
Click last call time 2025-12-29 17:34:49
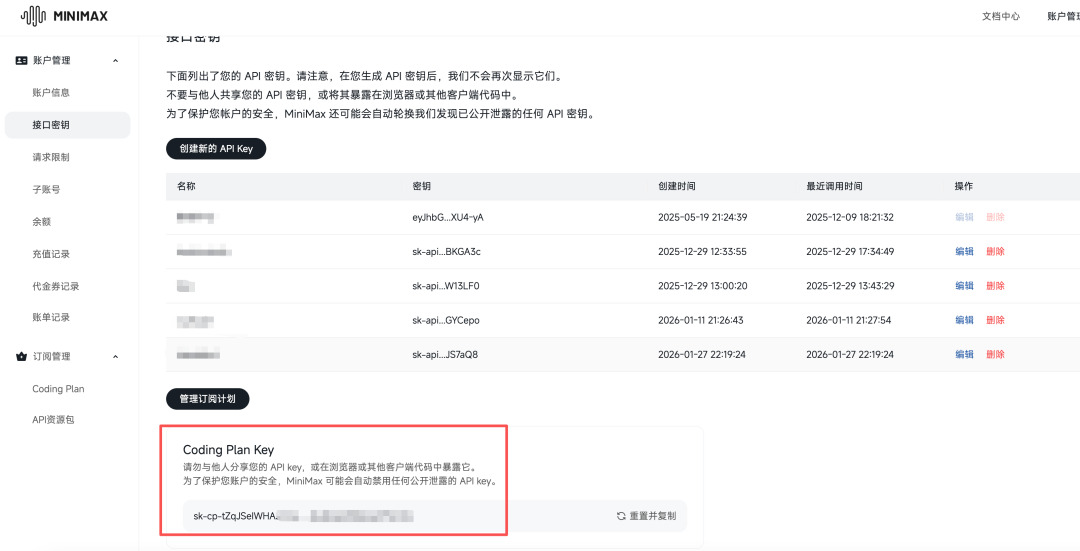(851, 251)
